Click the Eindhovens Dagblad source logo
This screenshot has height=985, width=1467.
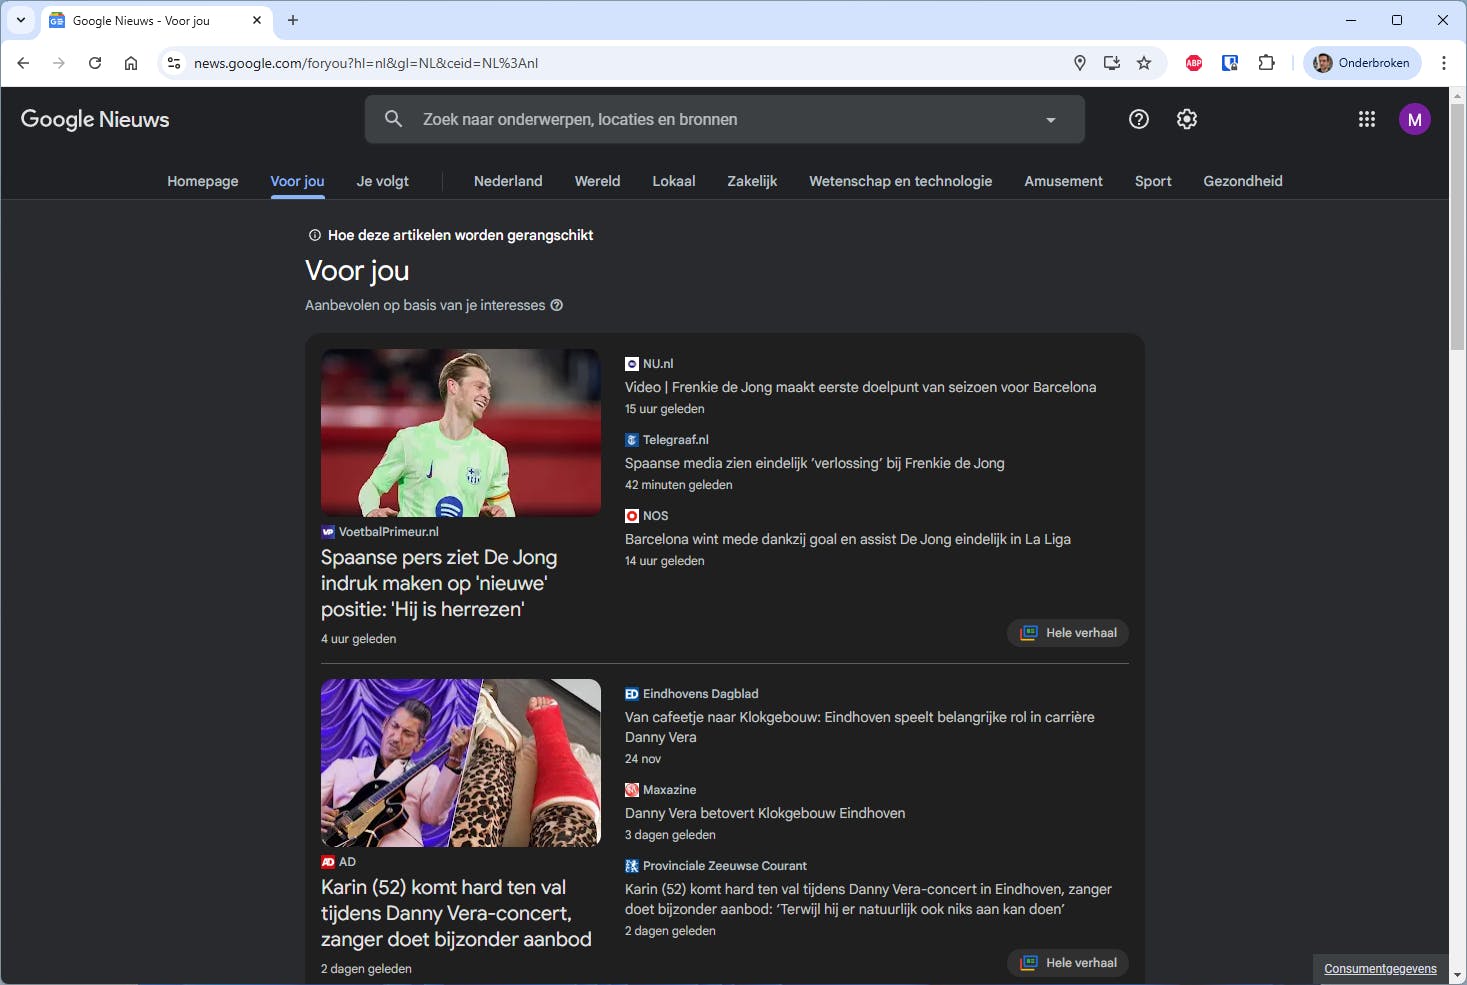tap(631, 693)
